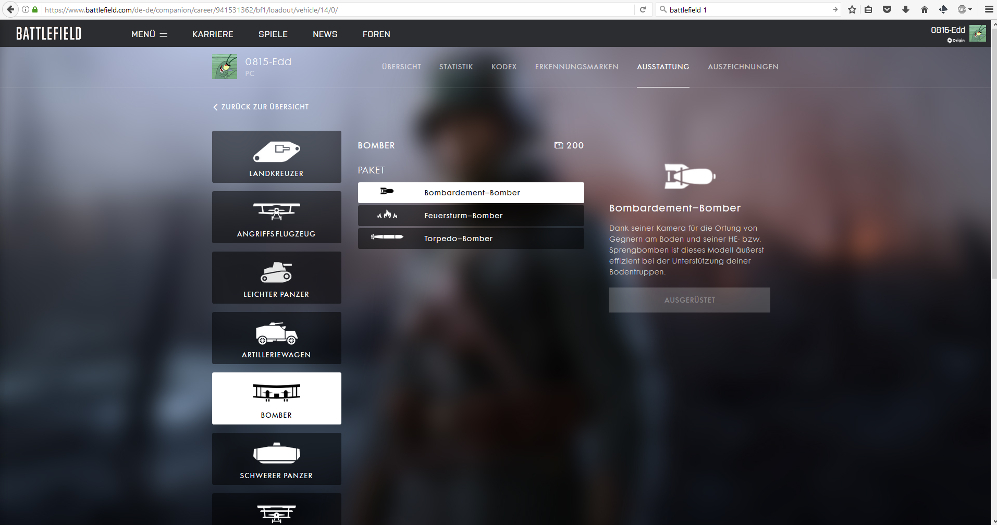Click the Battlefield logo
The image size is (997, 525).
pos(48,34)
